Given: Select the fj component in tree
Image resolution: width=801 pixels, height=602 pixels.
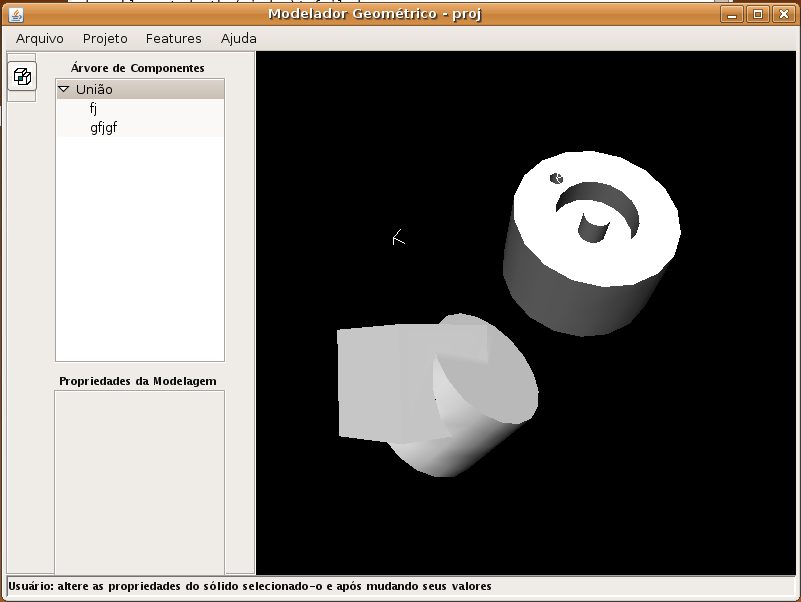Looking at the screenshot, I should tap(93, 109).
